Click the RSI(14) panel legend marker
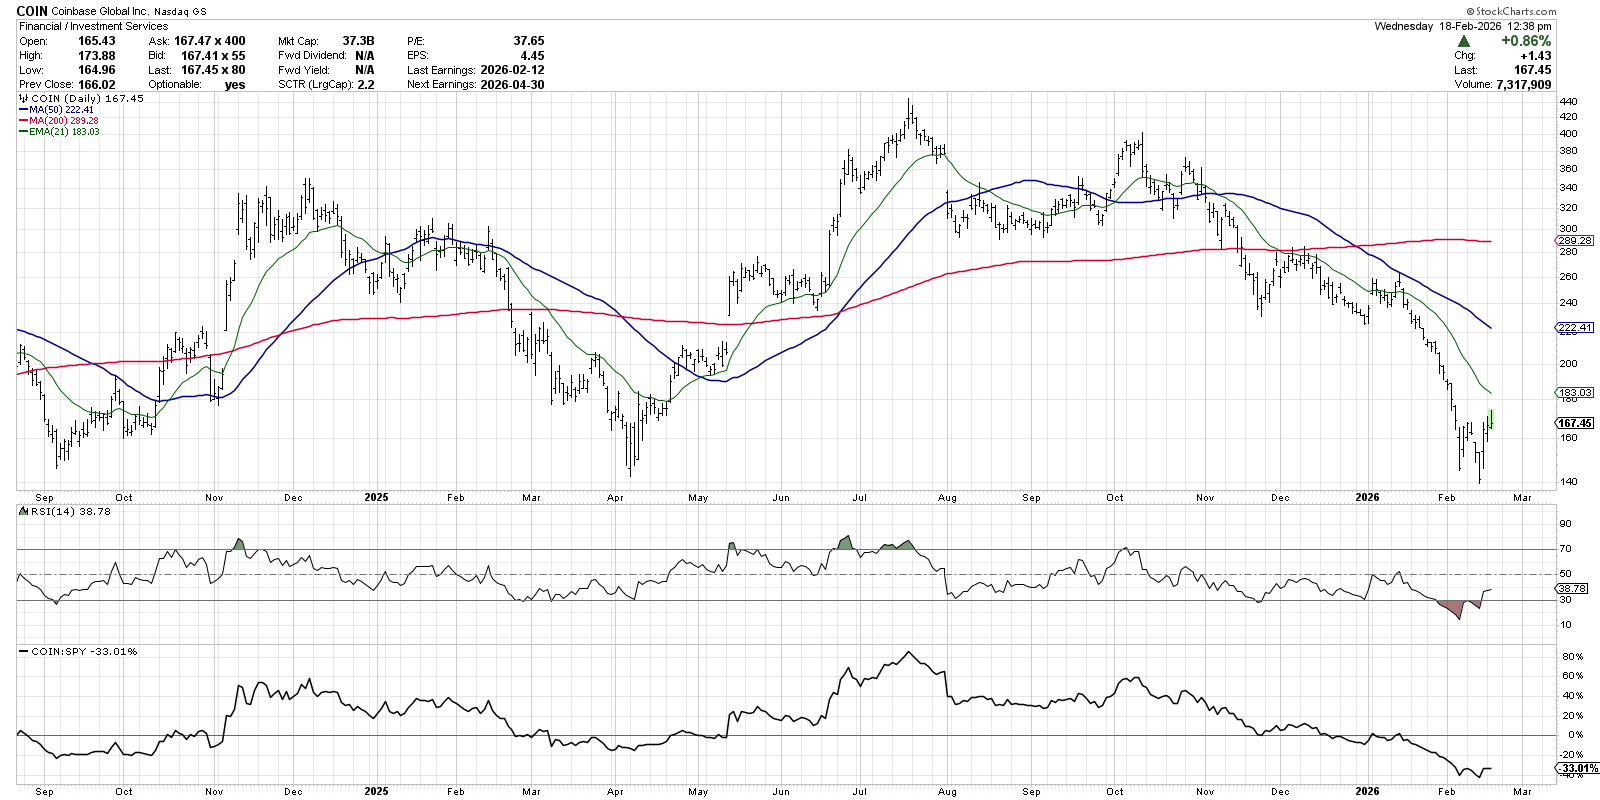 tap(24, 511)
